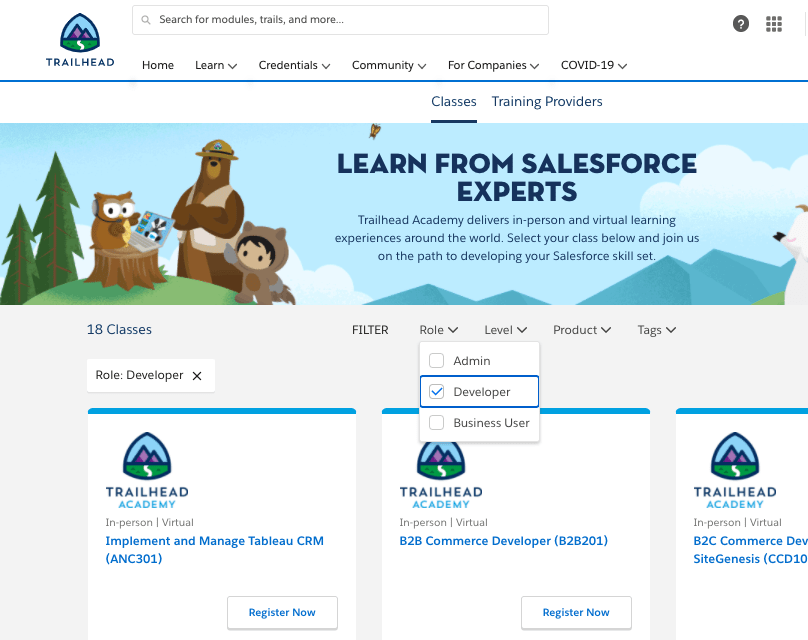Open the COVID-19 navigation menu

pos(594,65)
